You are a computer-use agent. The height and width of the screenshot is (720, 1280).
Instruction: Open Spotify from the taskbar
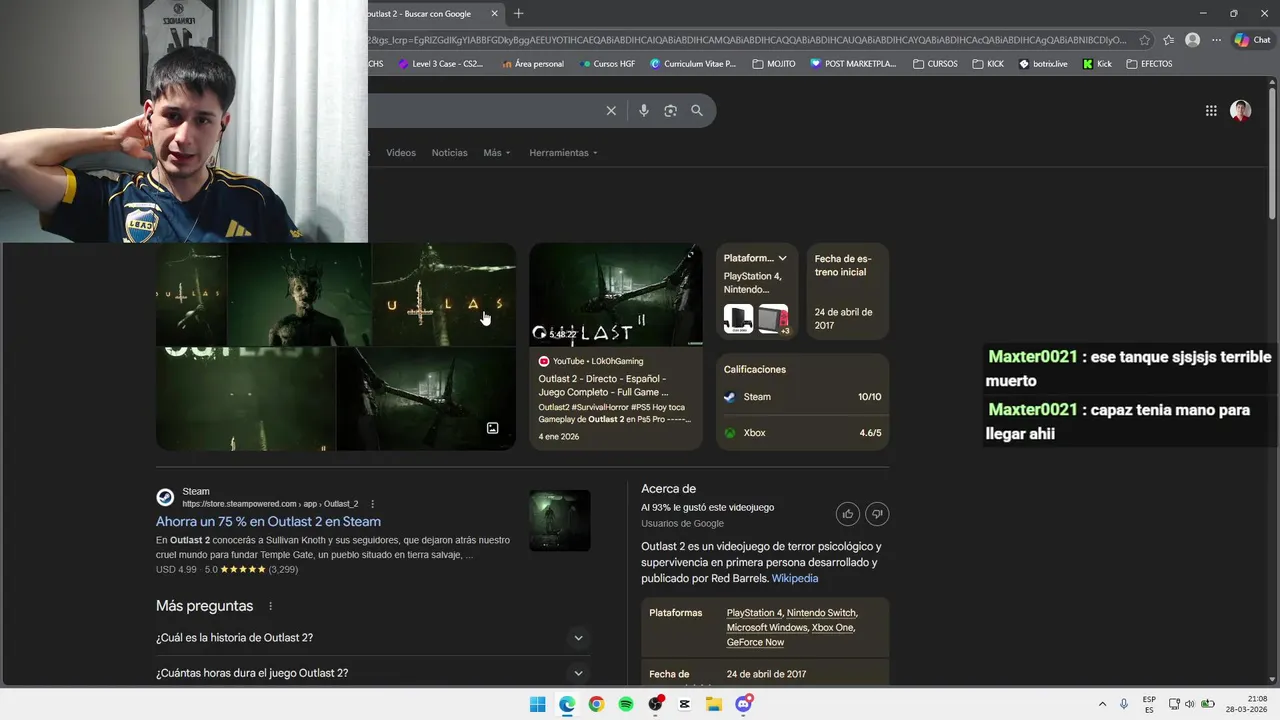(626, 704)
